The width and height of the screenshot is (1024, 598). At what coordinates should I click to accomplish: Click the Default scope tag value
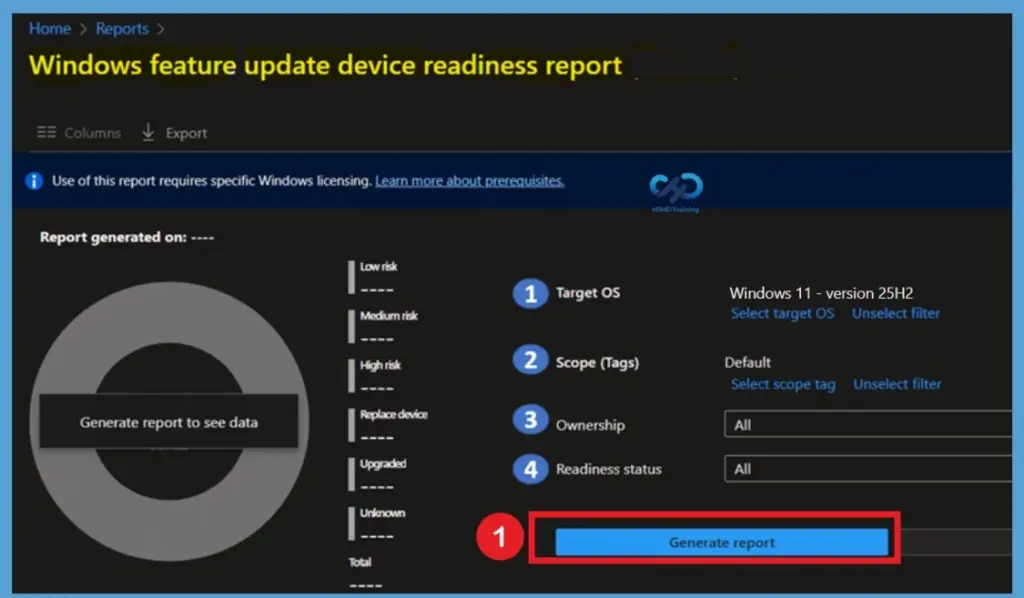coord(747,362)
